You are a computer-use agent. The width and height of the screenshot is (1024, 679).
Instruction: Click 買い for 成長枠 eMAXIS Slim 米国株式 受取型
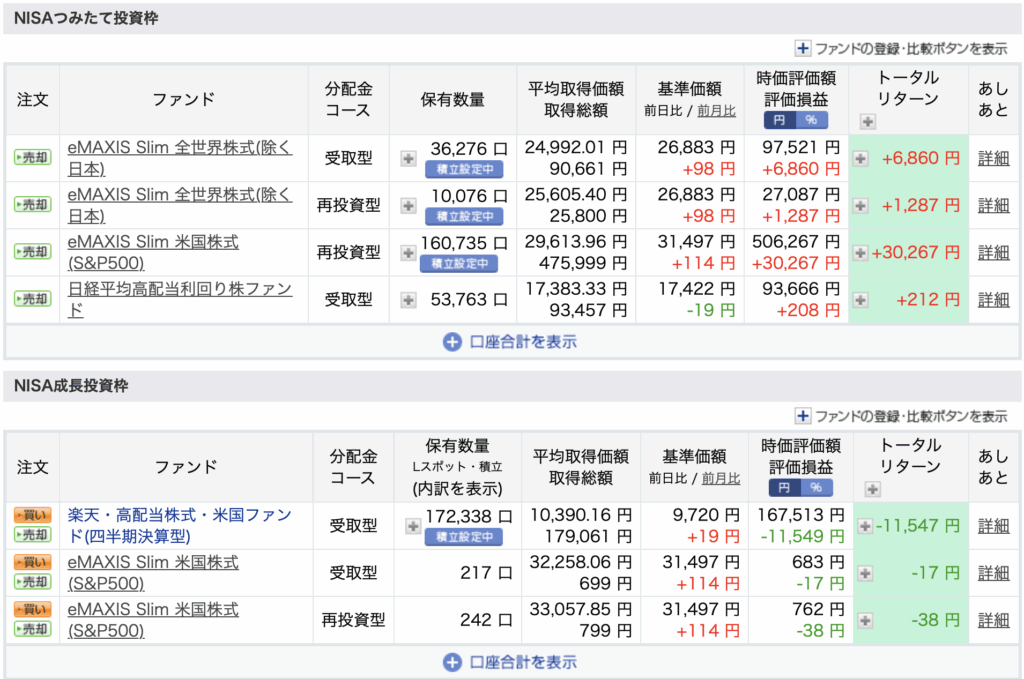coord(33,562)
